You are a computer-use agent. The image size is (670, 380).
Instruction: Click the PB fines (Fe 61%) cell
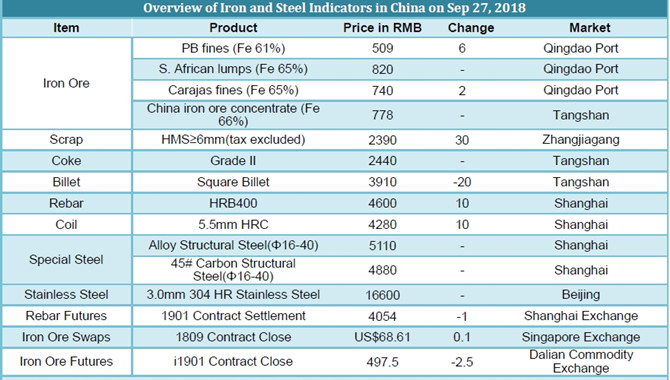click(x=233, y=48)
